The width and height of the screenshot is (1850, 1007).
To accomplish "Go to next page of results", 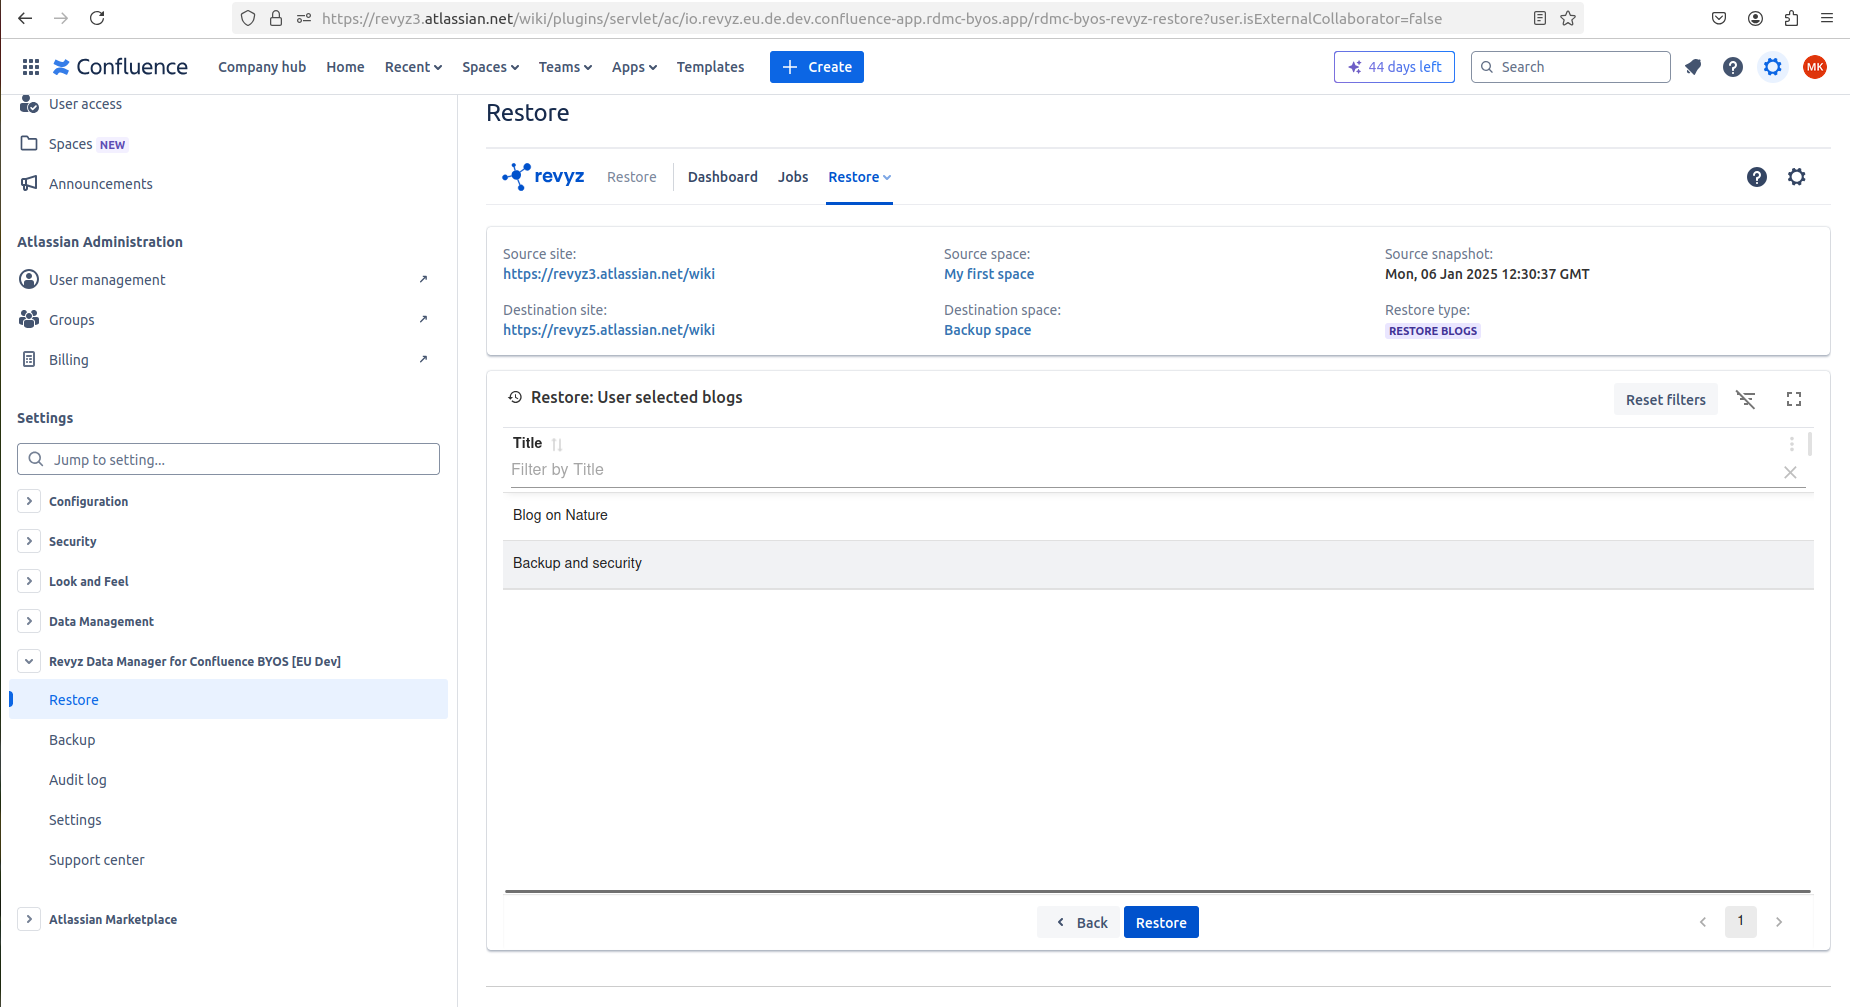I will (1779, 922).
